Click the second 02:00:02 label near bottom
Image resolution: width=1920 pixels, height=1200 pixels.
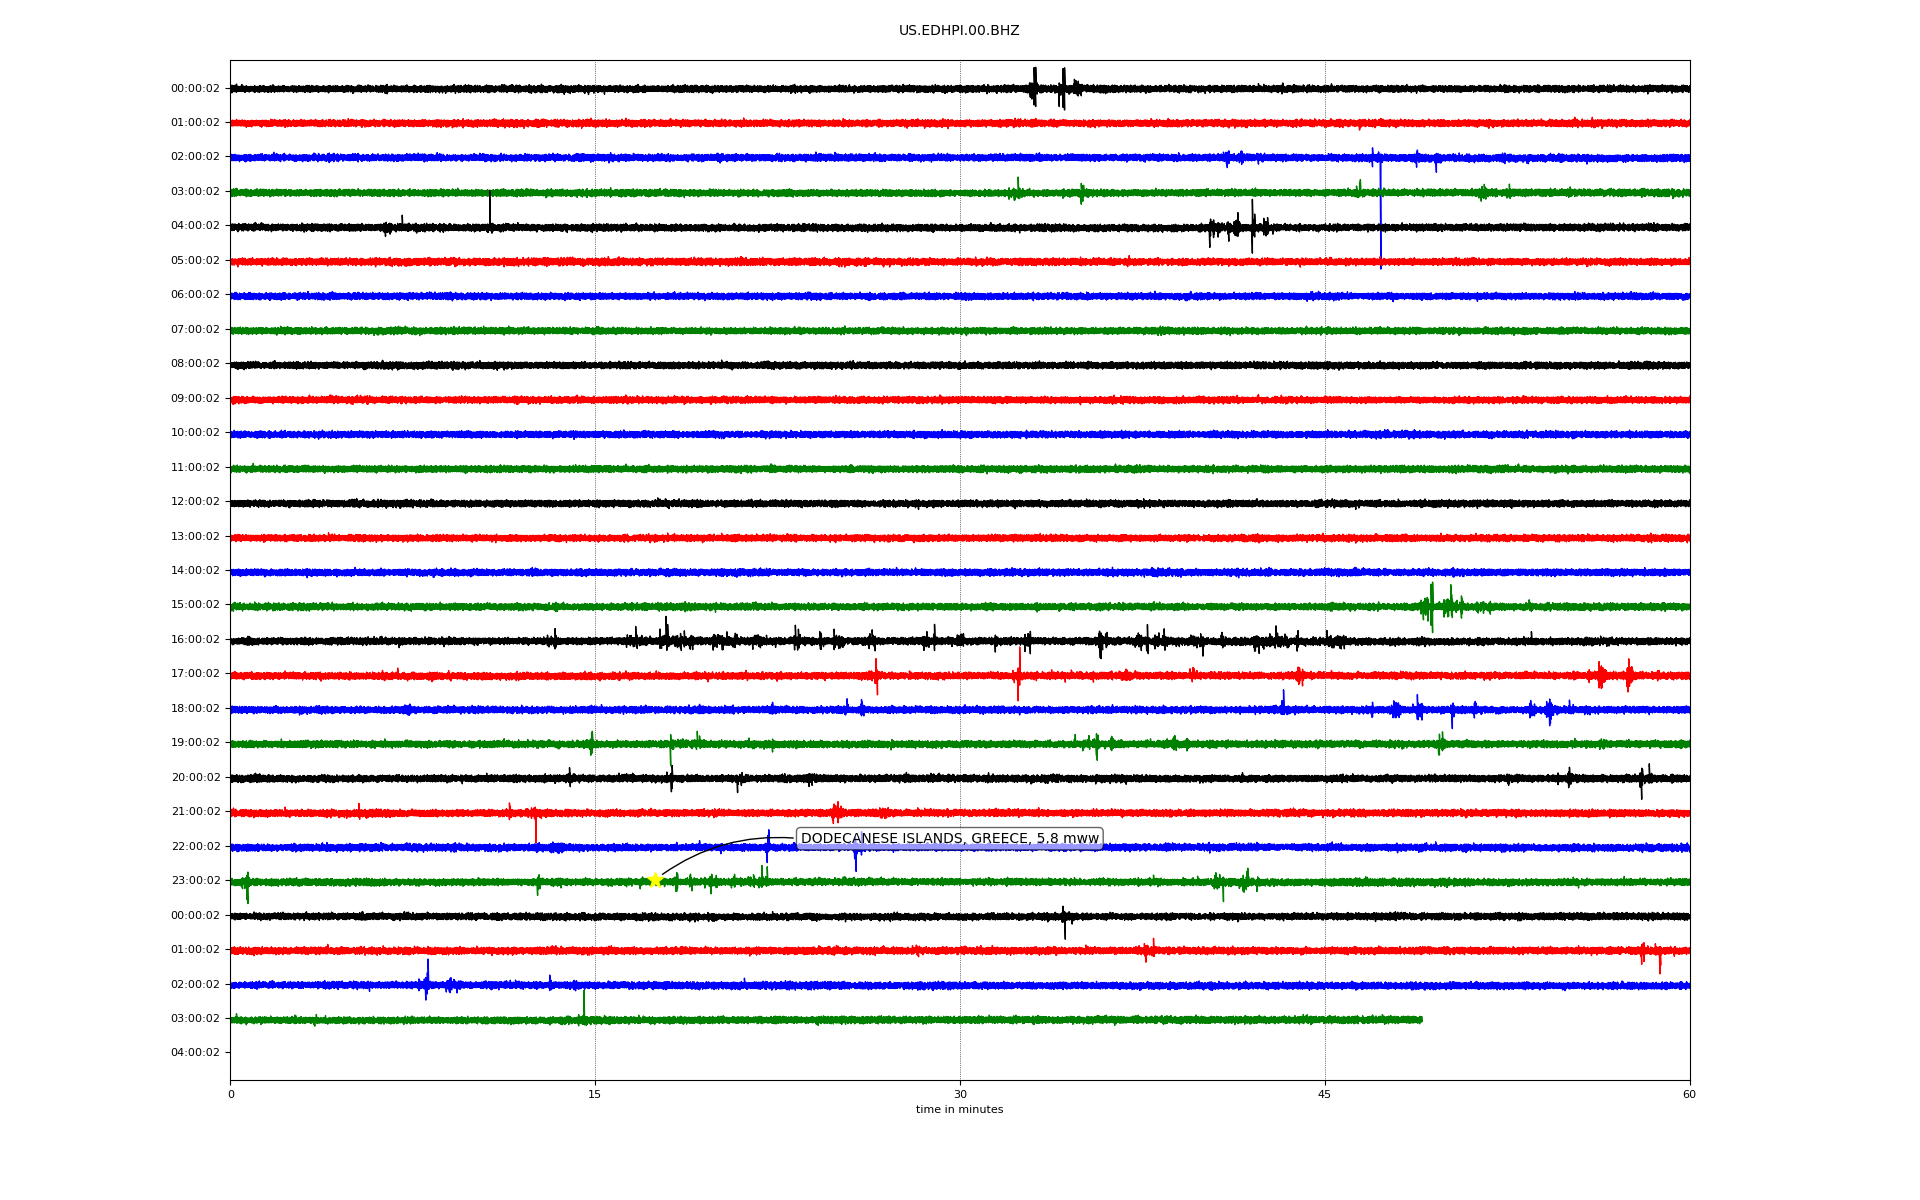tap(195, 984)
